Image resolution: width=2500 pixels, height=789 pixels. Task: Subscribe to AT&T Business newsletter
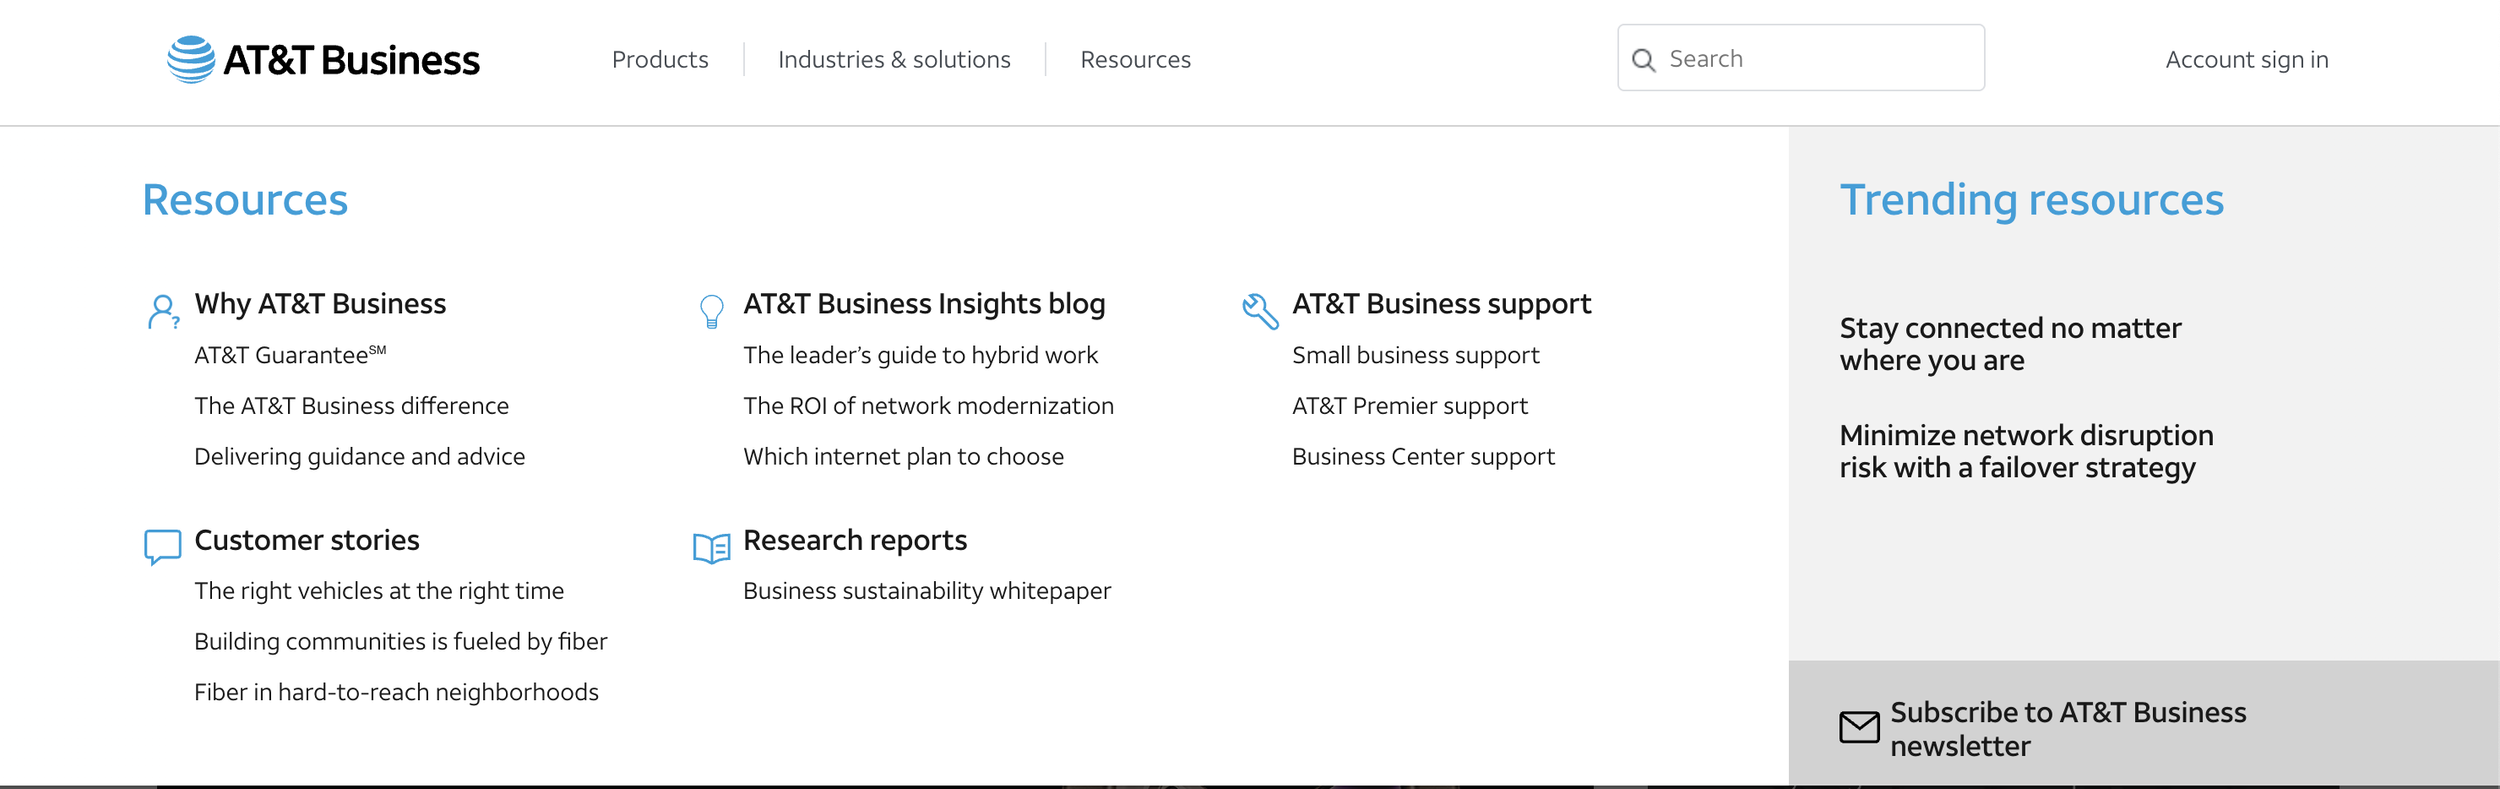coord(2067,728)
